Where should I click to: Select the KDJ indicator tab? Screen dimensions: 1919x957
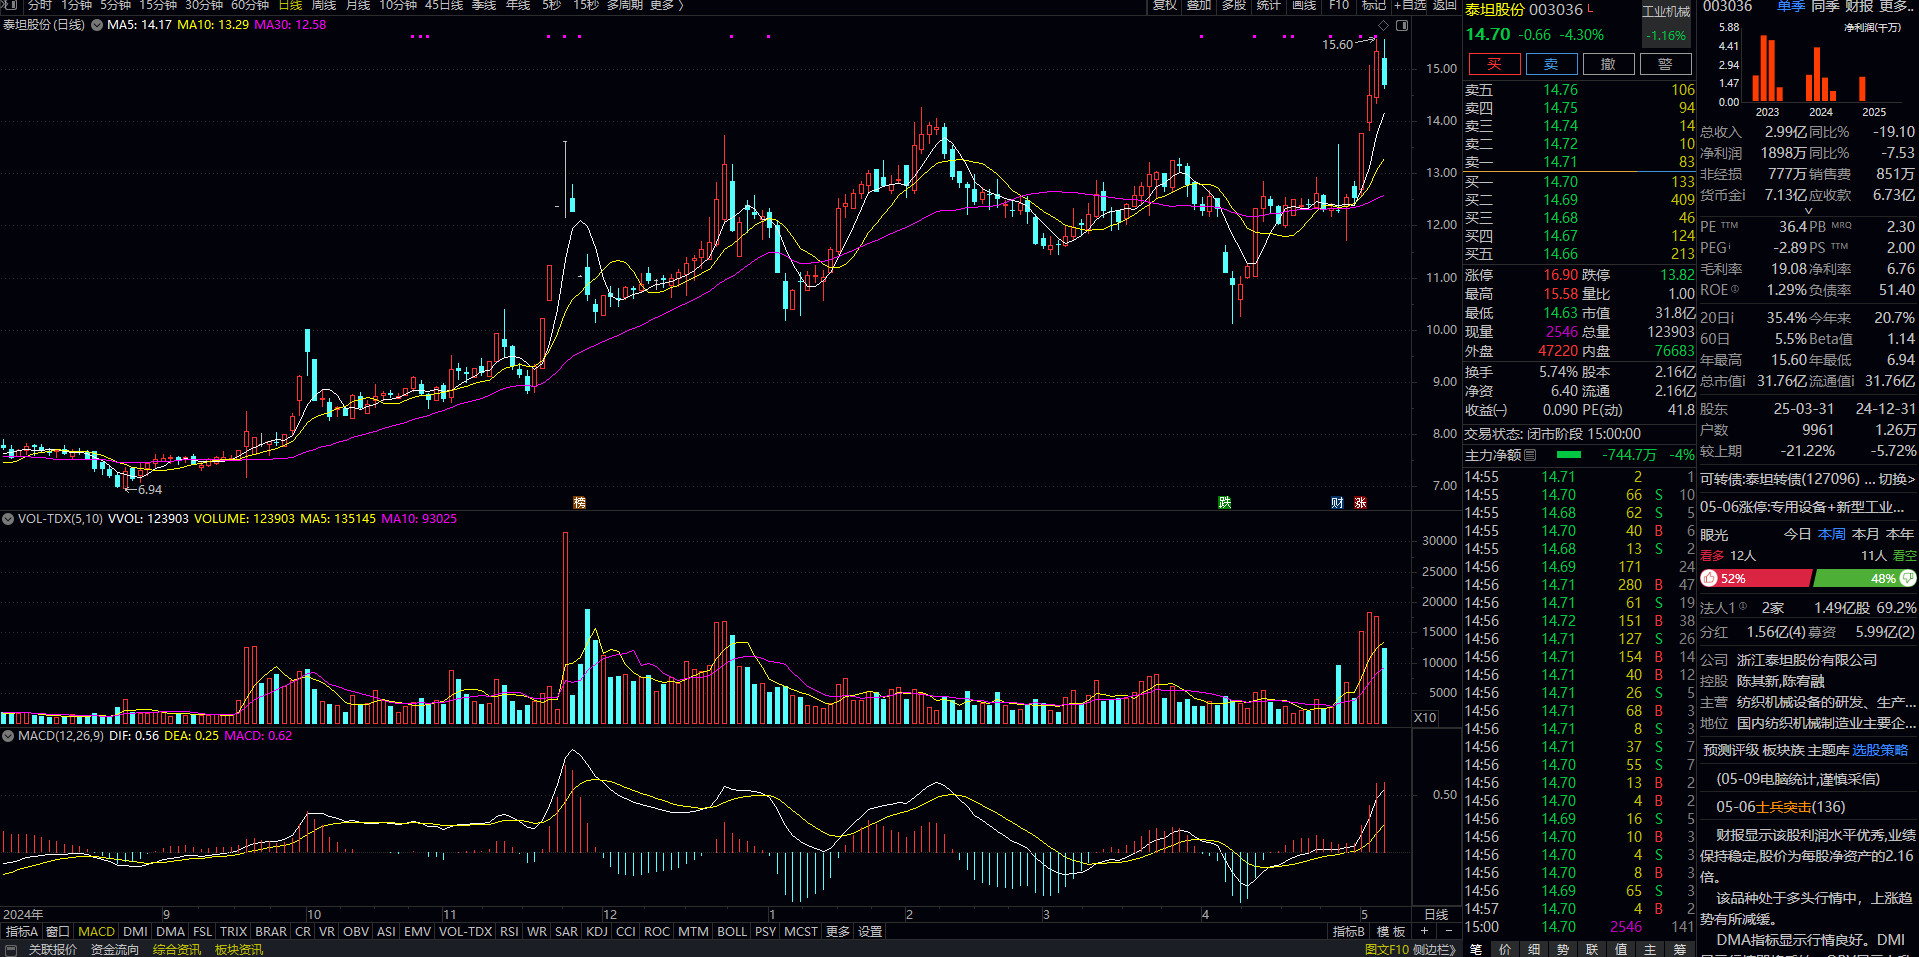pyautogui.click(x=597, y=931)
